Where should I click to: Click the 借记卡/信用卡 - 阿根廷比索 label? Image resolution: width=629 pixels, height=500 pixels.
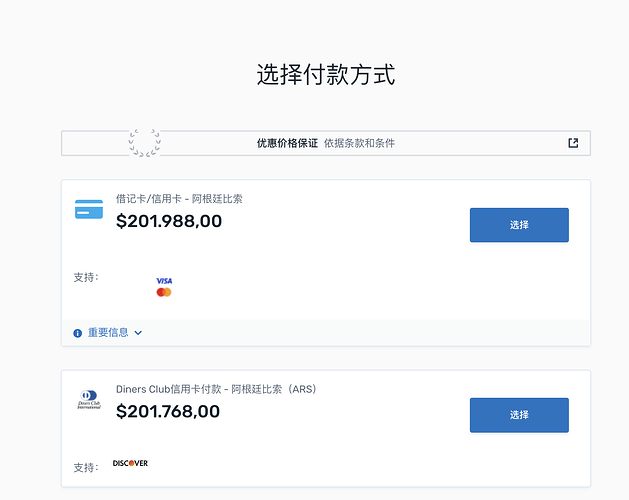pos(179,198)
